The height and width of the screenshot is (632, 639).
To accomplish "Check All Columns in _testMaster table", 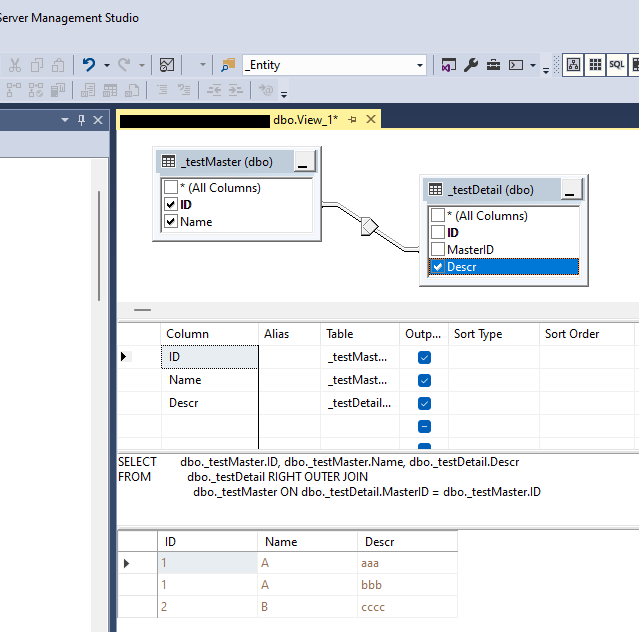I will click(171, 187).
